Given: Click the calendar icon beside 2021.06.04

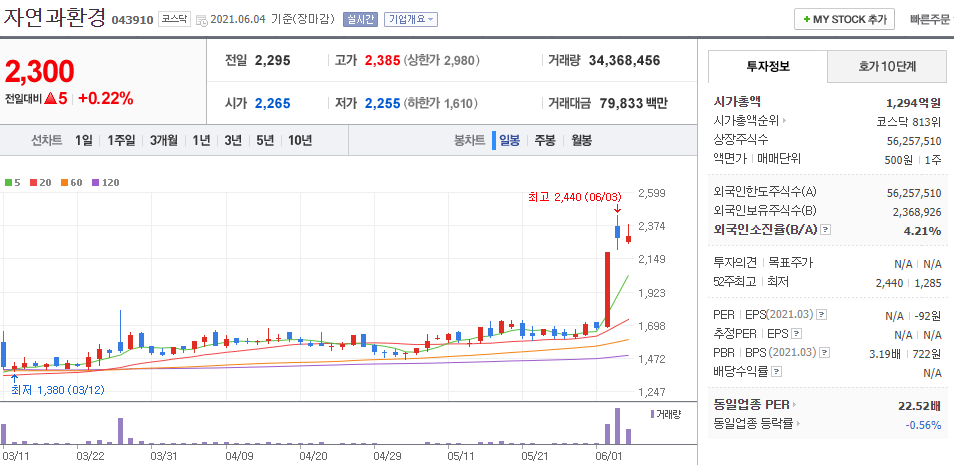Looking at the screenshot, I should (x=203, y=20).
